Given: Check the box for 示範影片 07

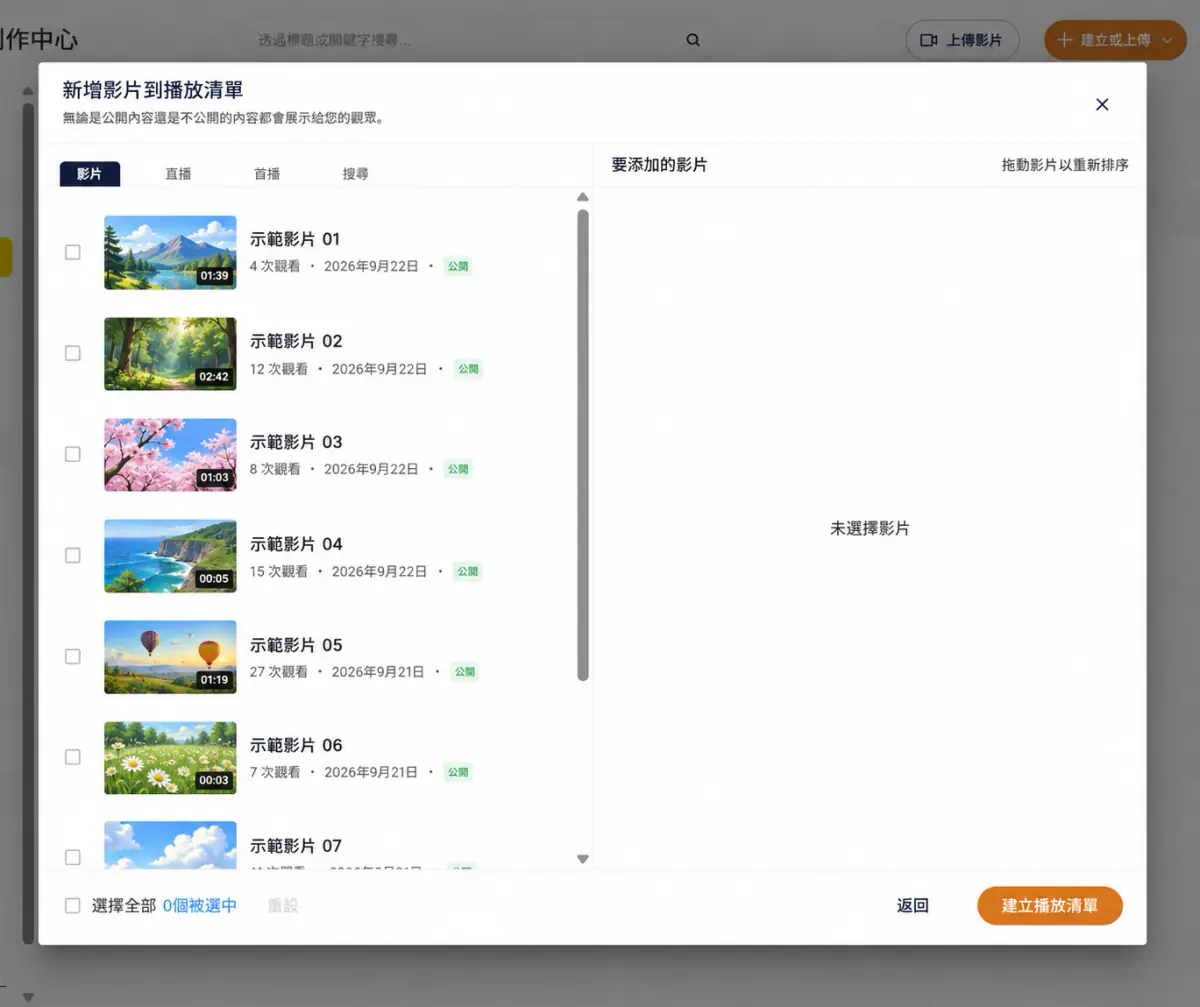Looking at the screenshot, I should click(x=73, y=857).
